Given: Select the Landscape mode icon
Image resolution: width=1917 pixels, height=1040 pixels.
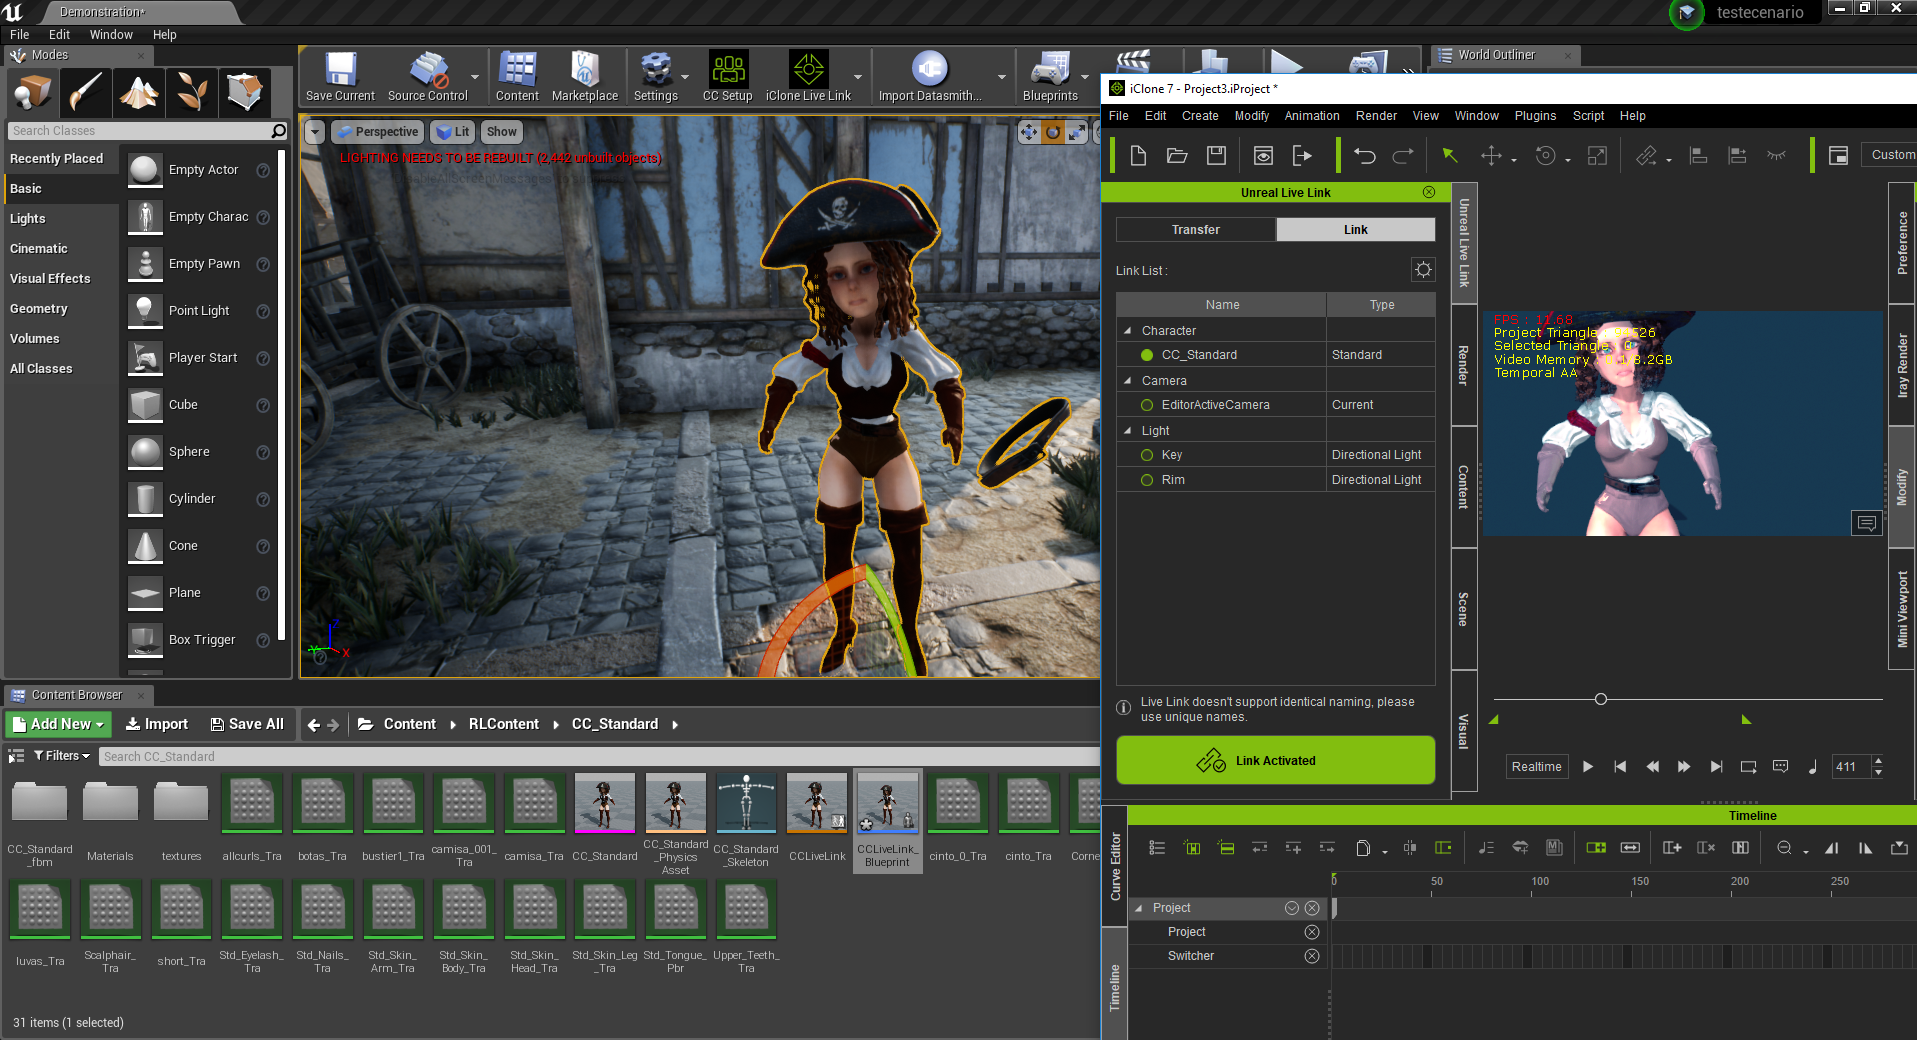Looking at the screenshot, I should point(138,92).
